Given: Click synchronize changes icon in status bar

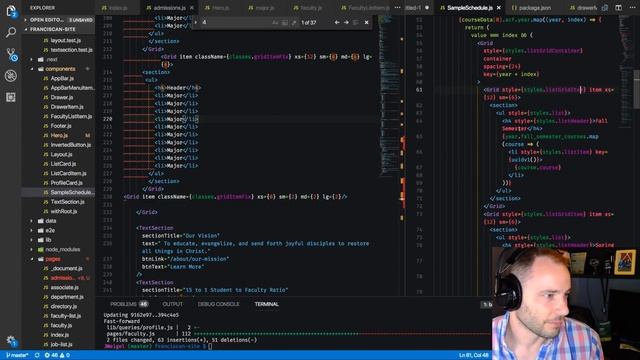Looking at the screenshot, I should pos(37,355).
